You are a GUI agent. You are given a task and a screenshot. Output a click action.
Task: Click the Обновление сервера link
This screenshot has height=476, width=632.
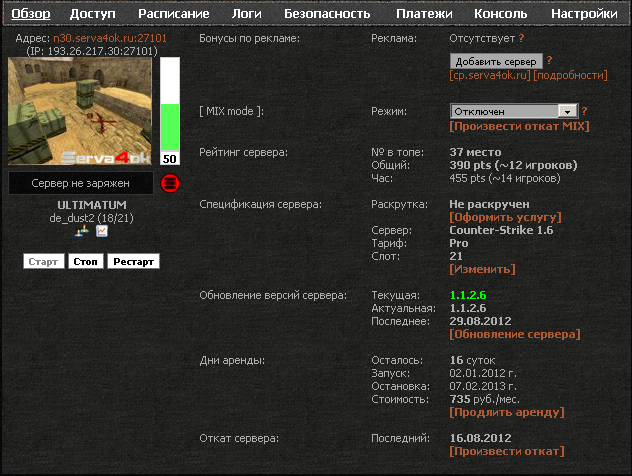click(x=515, y=334)
